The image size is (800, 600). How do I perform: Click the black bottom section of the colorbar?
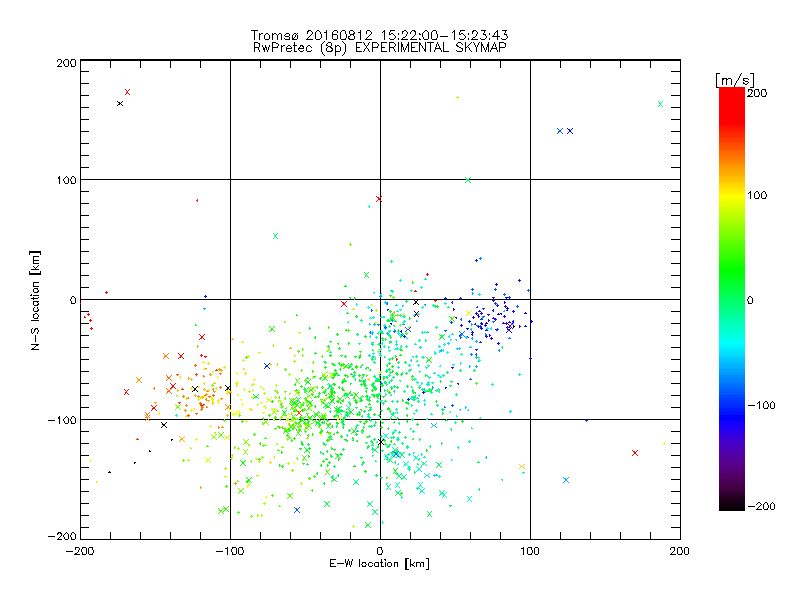click(x=732, y=503)
